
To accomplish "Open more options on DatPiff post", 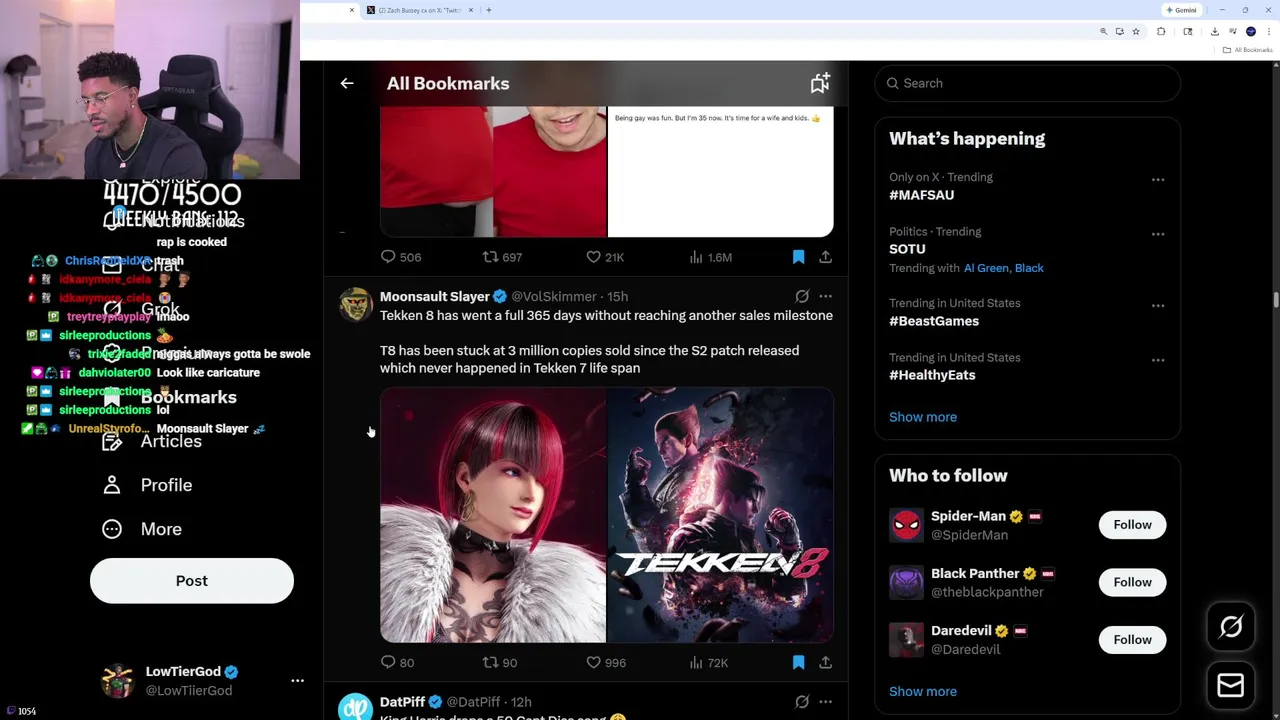I will coord(825,702).
